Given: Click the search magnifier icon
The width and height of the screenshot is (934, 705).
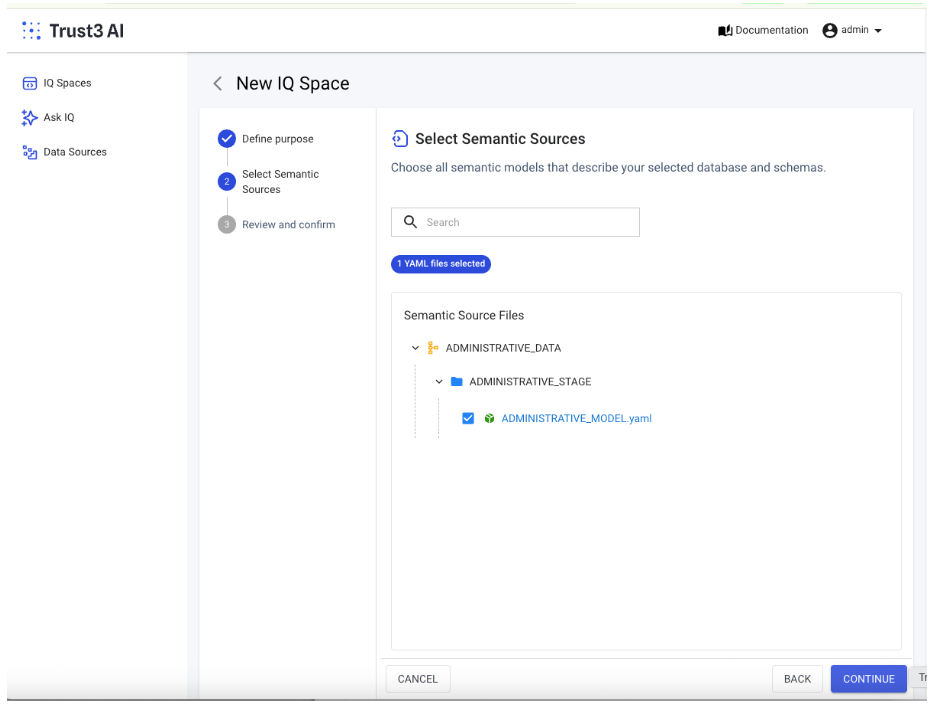Looking at the screenshot, I should 410,222.
